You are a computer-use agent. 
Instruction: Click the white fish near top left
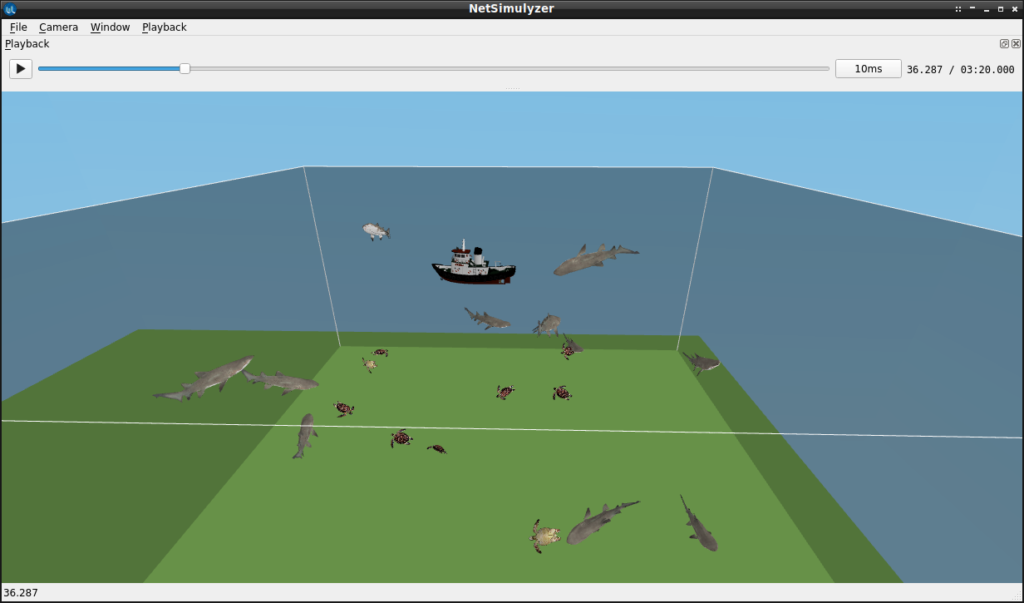pyautogui.click(x=376, y=231)
